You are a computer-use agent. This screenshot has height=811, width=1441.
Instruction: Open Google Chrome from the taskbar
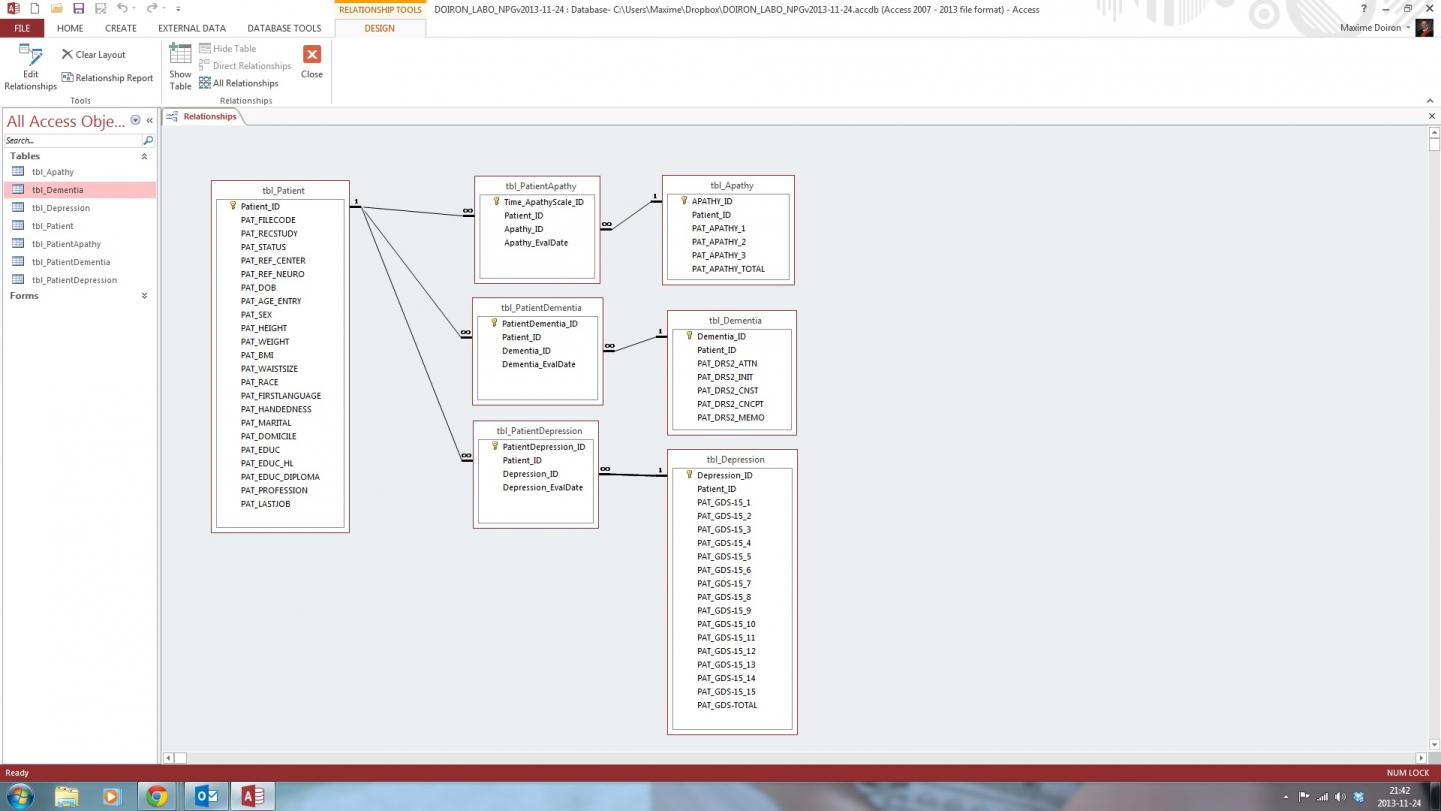click(157, 796)
